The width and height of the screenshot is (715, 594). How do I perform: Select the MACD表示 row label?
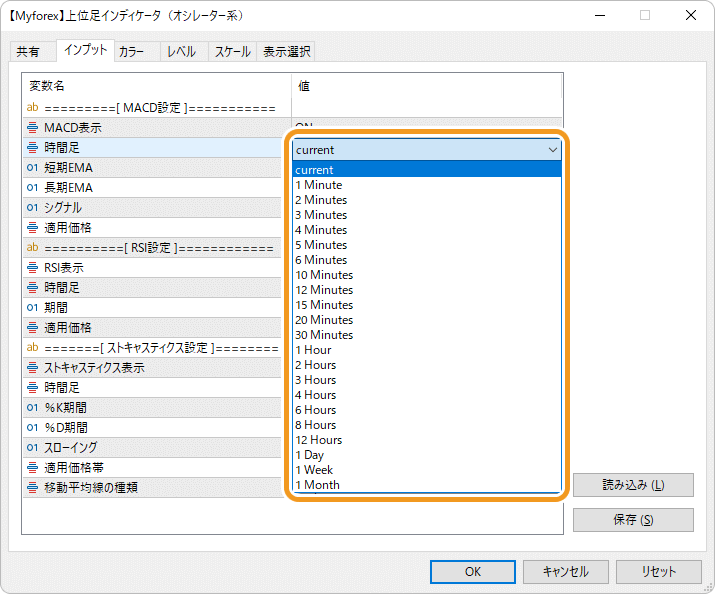pyautogui.click(x=73, y=128)
